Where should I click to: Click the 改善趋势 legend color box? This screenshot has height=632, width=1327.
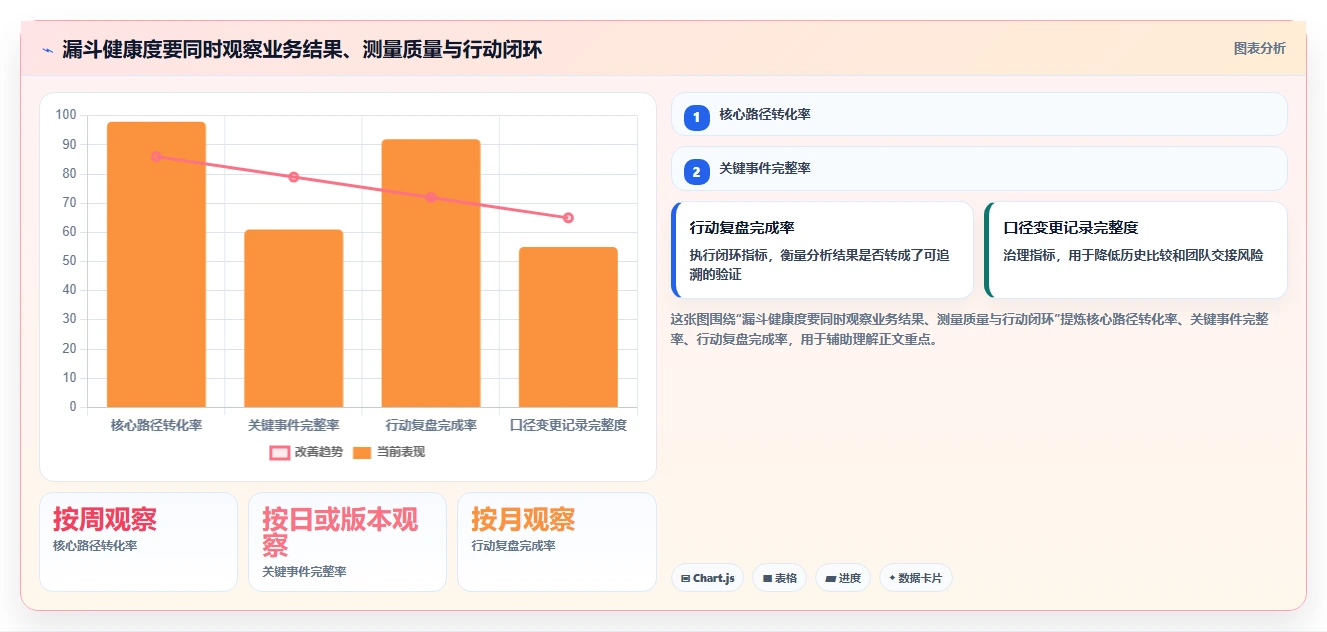[x=280, y=453]
